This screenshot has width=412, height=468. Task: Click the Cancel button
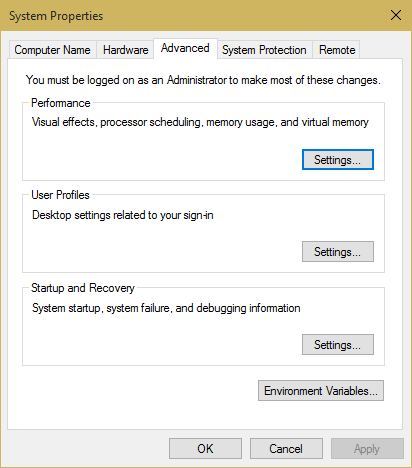coord(286,449)
